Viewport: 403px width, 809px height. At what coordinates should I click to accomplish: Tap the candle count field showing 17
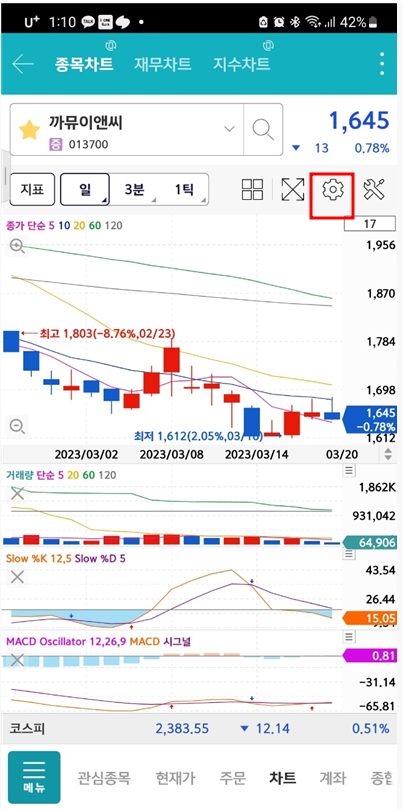click(369, 224)
